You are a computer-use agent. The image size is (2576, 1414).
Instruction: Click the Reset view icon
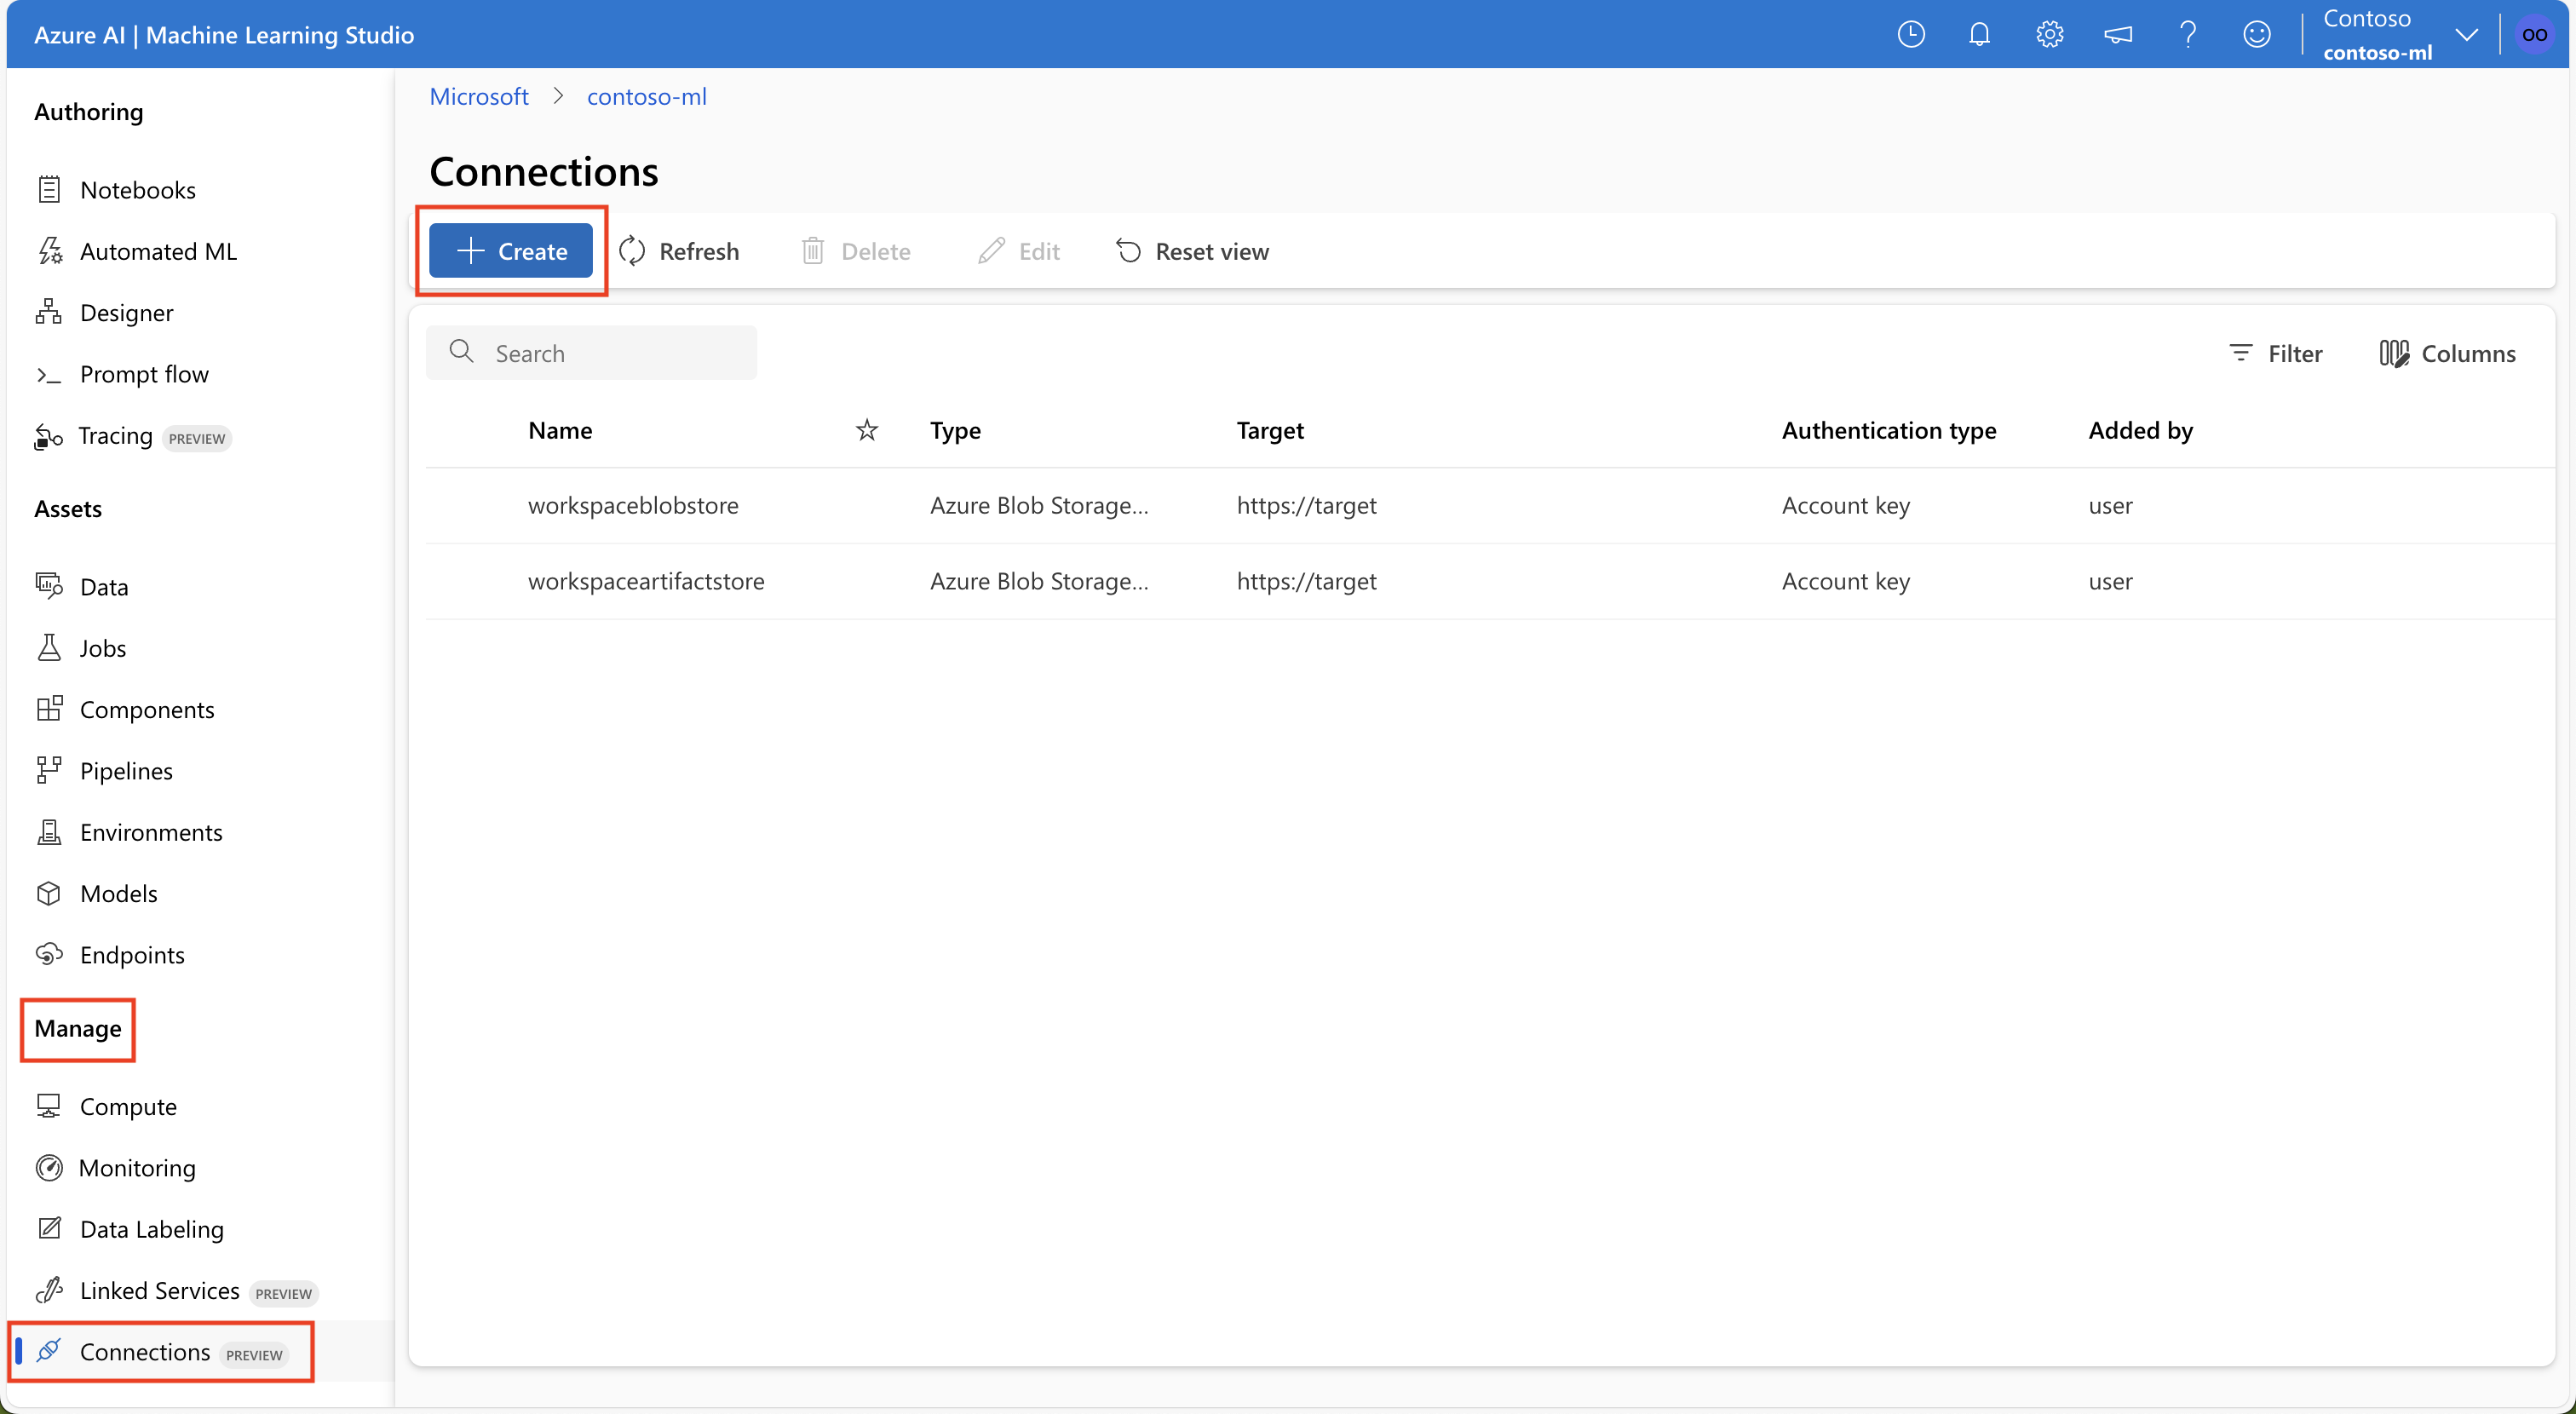1126,250
